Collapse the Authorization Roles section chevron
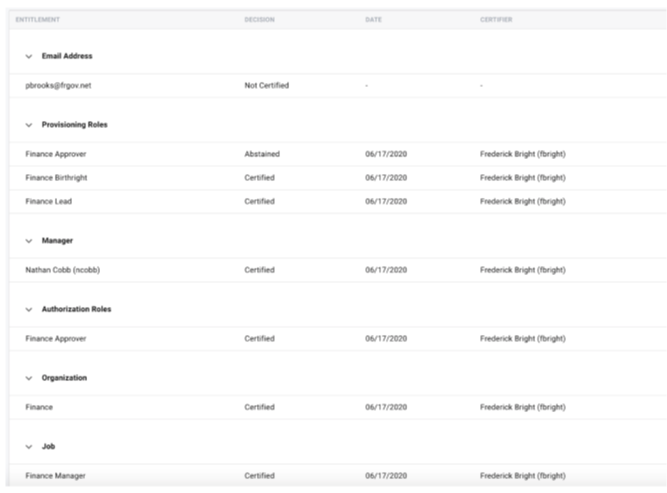Viewport: 667px width, 493px height. (x=29, y=309)
